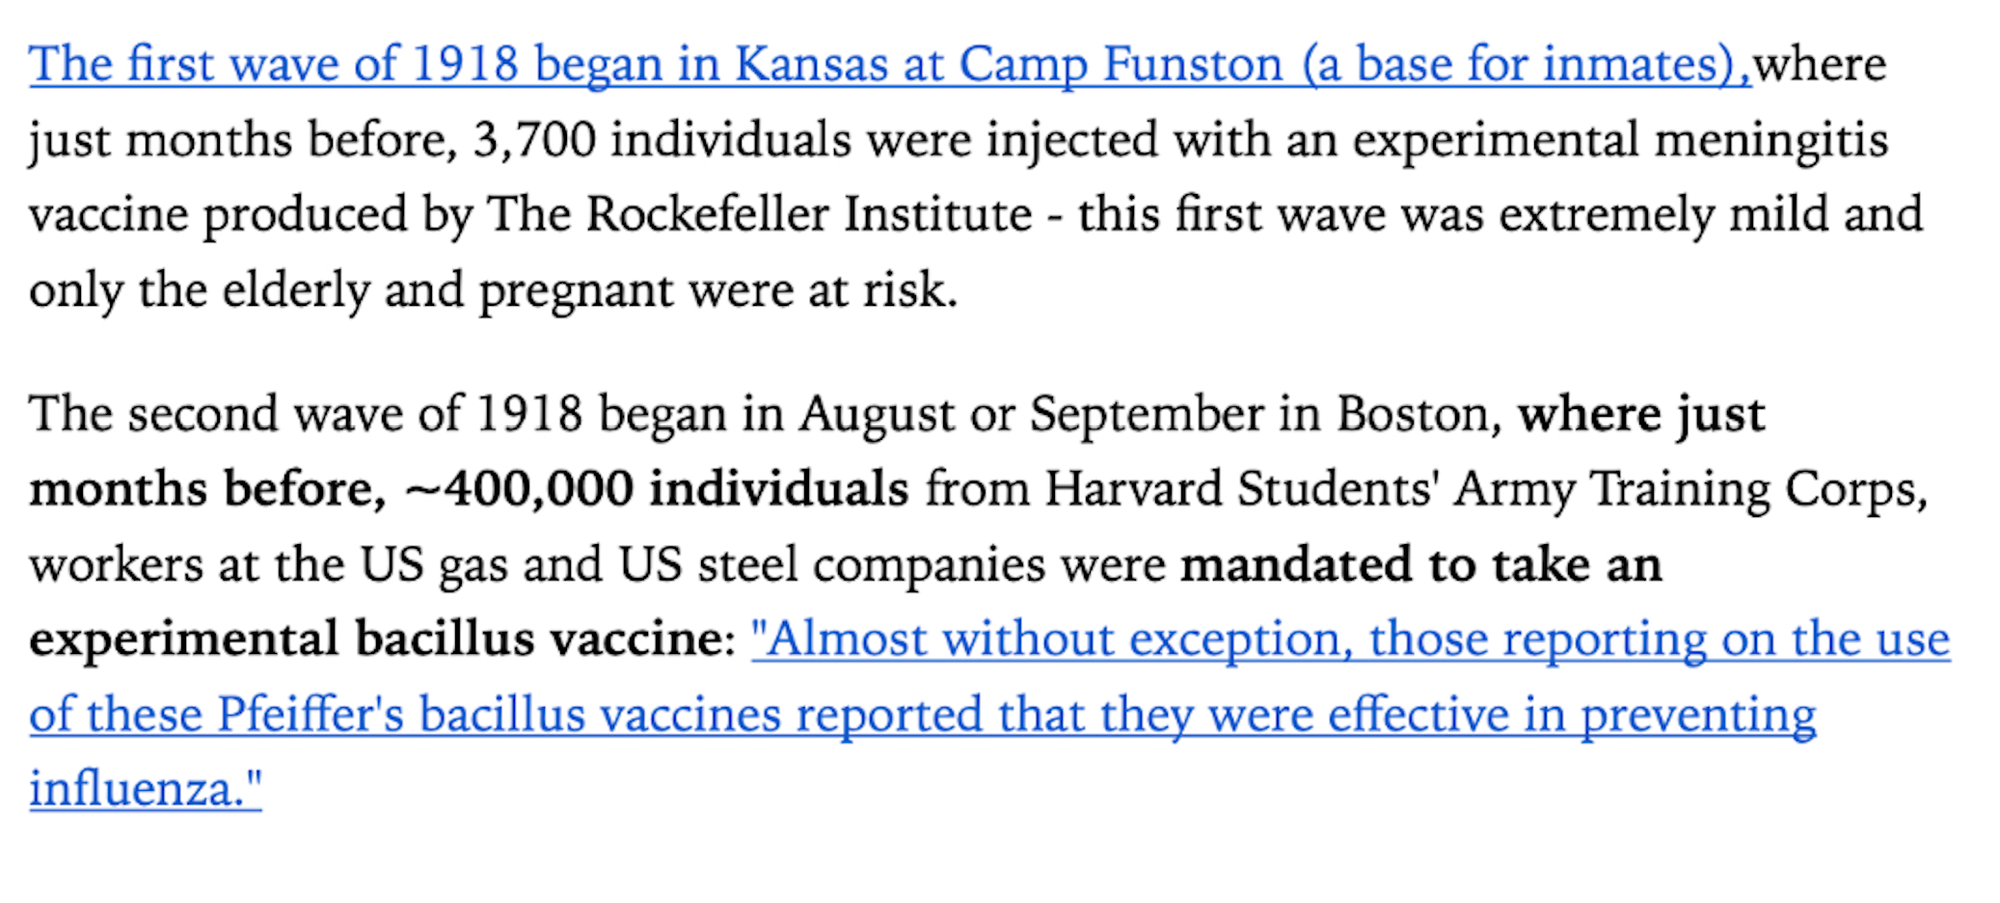Click "The second wave of 1918" paragraph start

click(x=305, y=415)
